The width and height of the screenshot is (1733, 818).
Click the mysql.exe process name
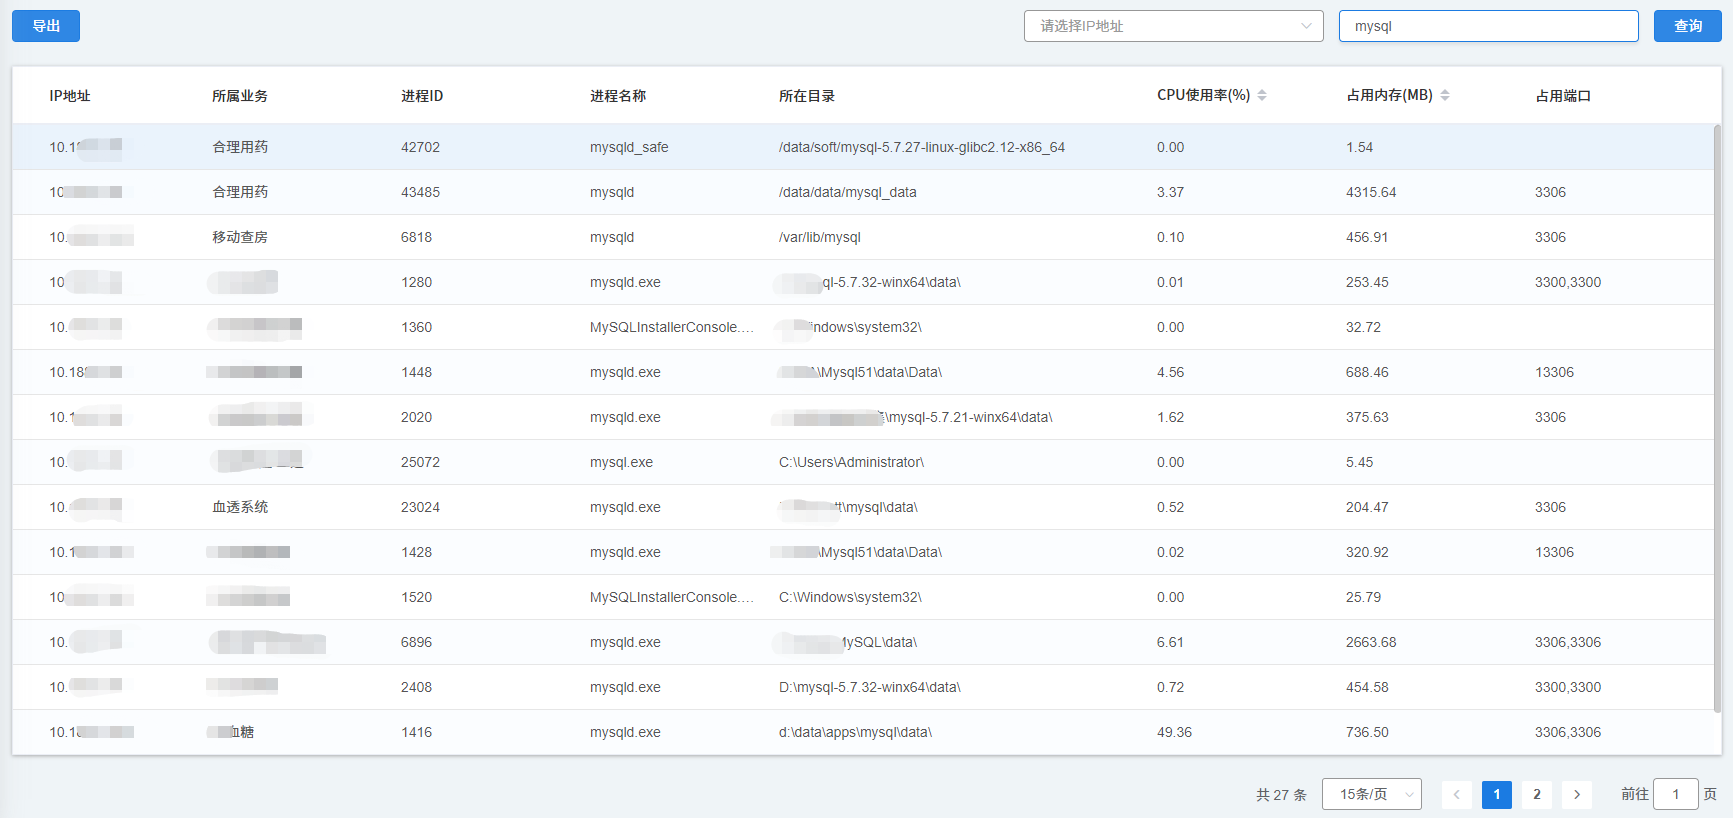pyautogui.click(x=621, y=462)
